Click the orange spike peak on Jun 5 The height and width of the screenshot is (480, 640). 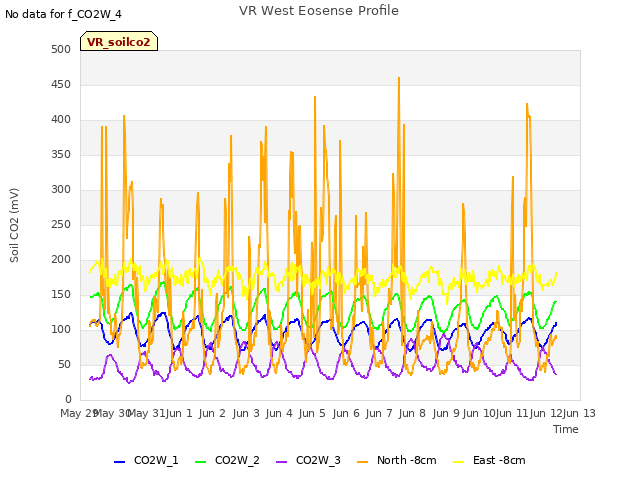click(315, 97)
